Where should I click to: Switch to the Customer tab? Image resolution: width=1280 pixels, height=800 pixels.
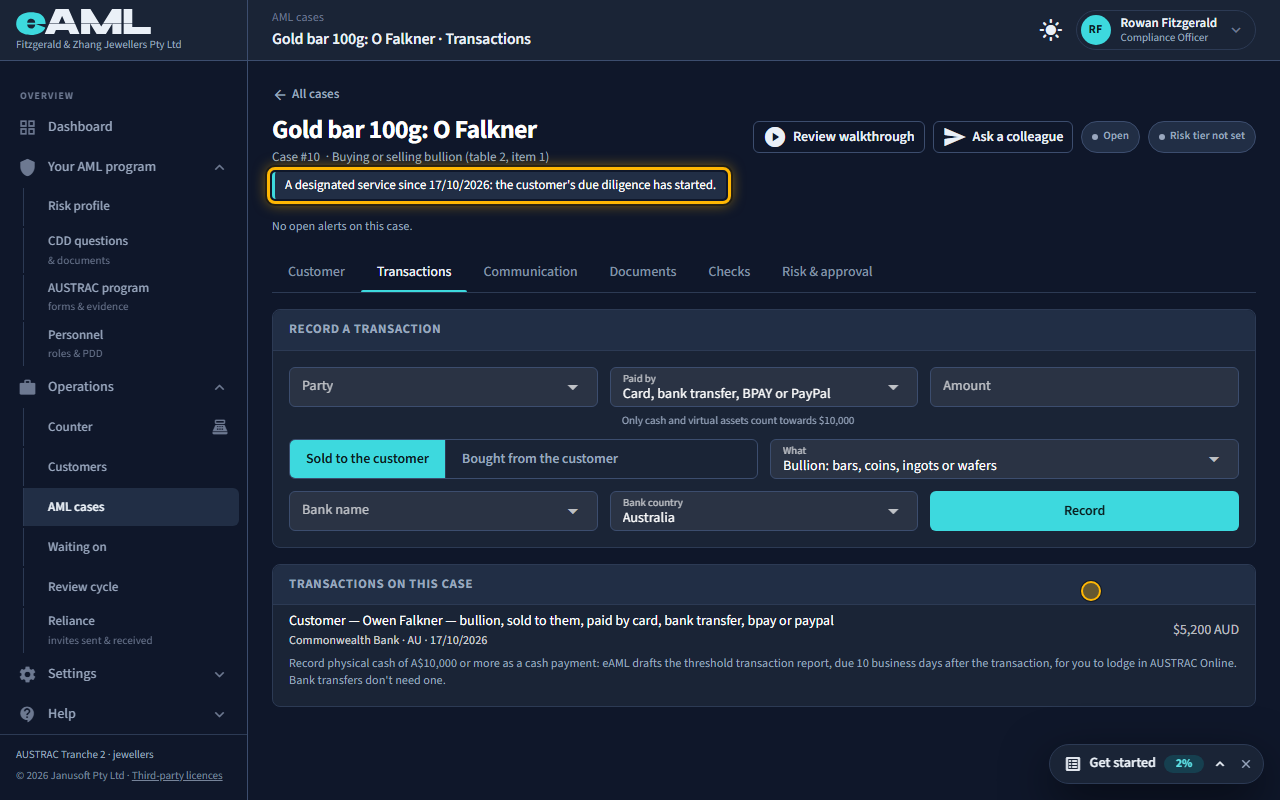[x=316, y=271]
